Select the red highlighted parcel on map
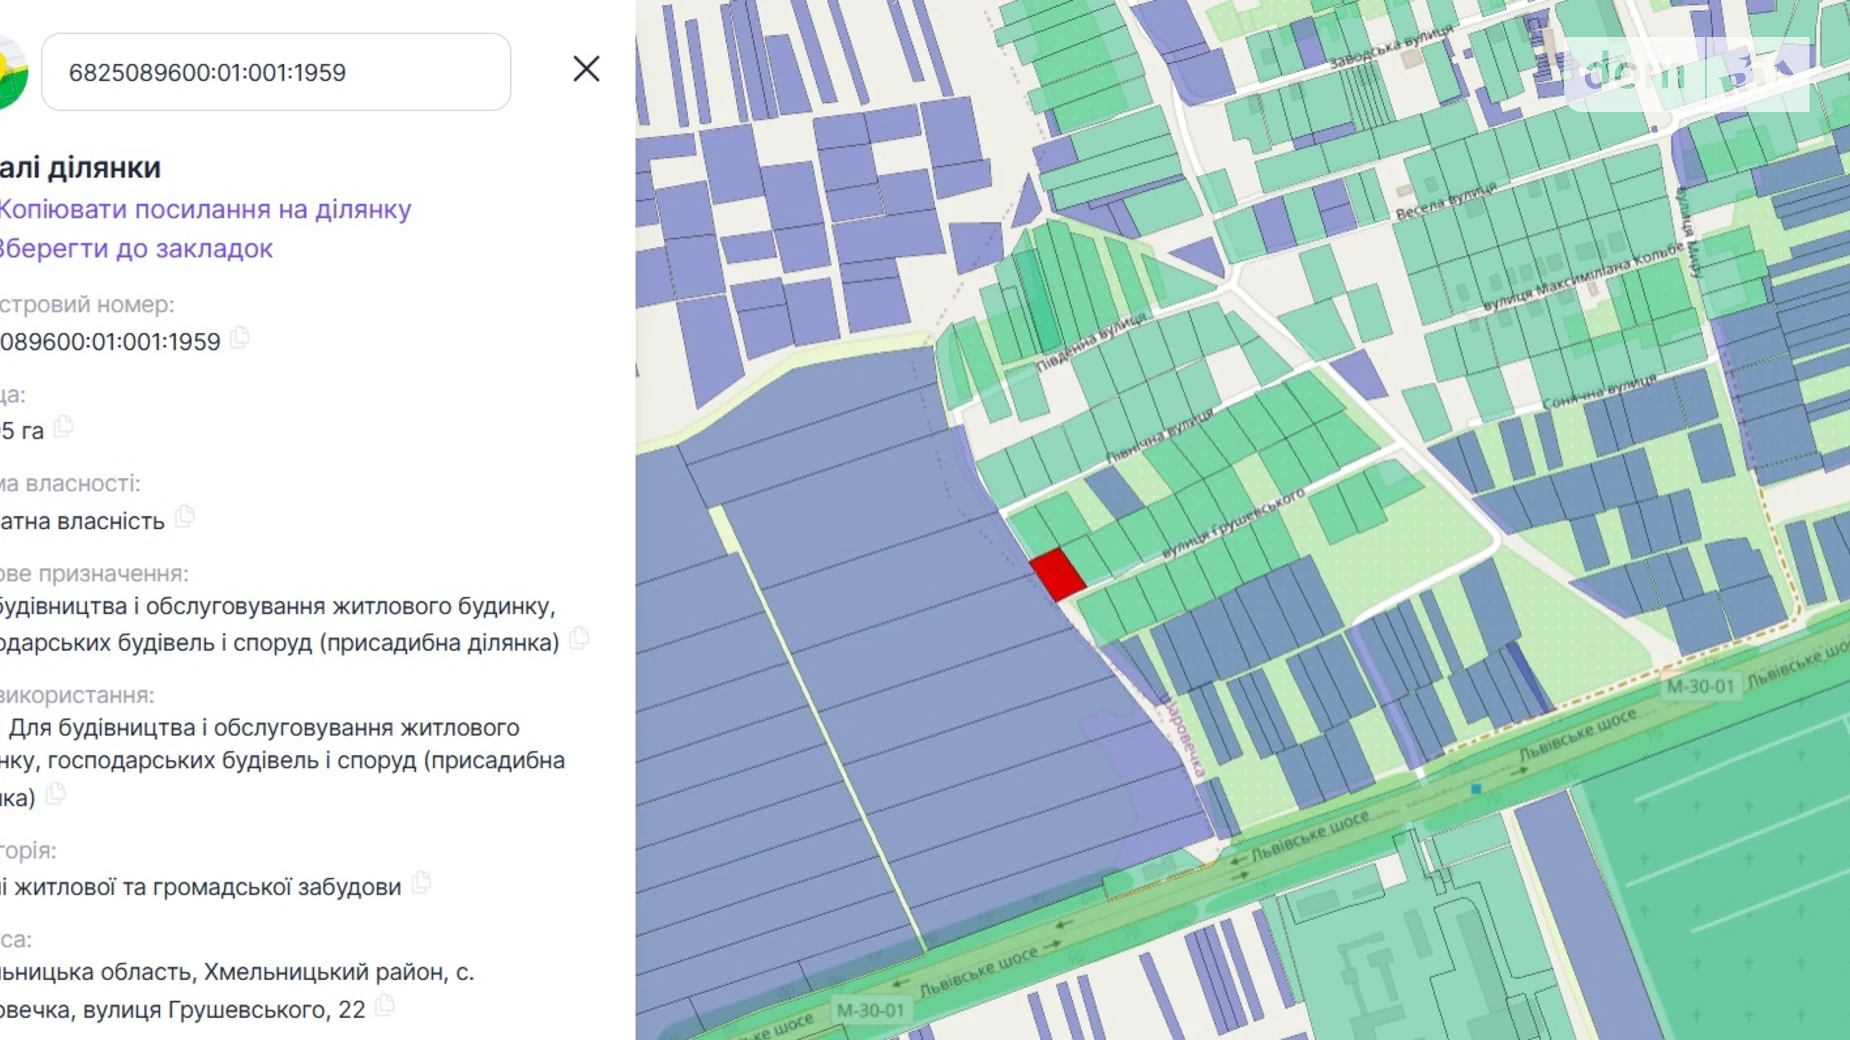This screenshot has height=1040, width=1850. (x=1057, y=574)
